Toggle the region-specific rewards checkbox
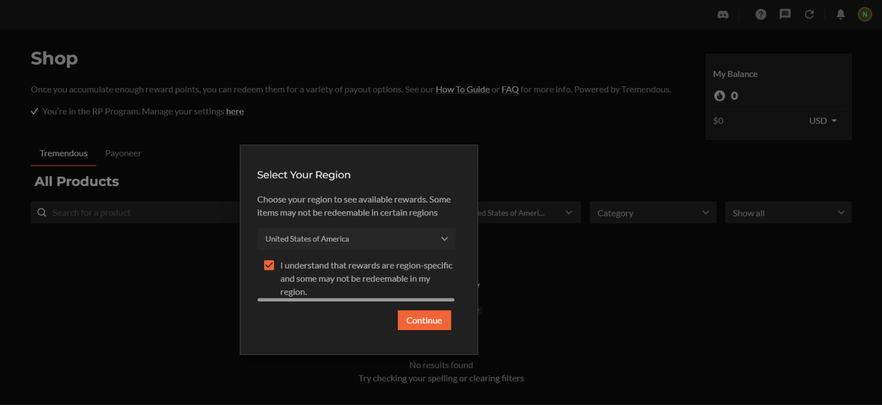This screenshot has height=405, width=882. [269, 265]
